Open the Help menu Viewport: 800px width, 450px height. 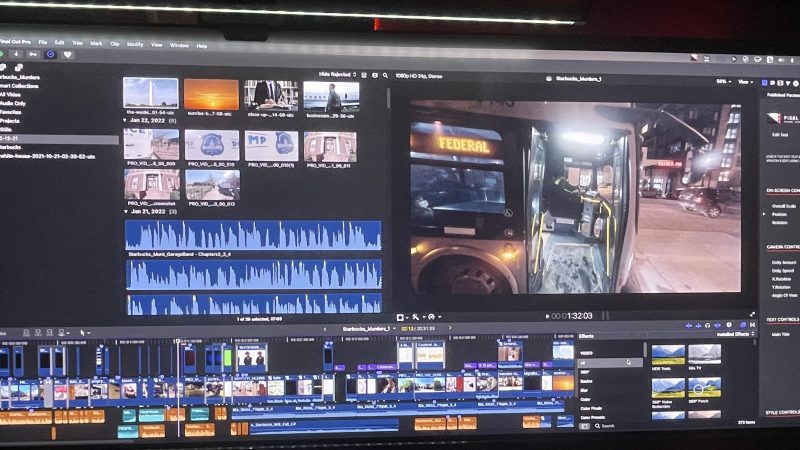click(202, 46)
